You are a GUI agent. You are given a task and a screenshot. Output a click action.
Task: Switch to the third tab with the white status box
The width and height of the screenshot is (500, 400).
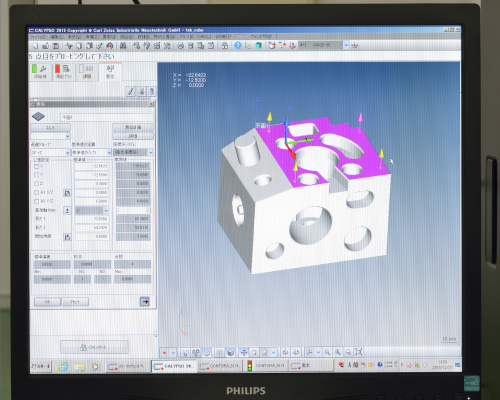click(86, 71)
